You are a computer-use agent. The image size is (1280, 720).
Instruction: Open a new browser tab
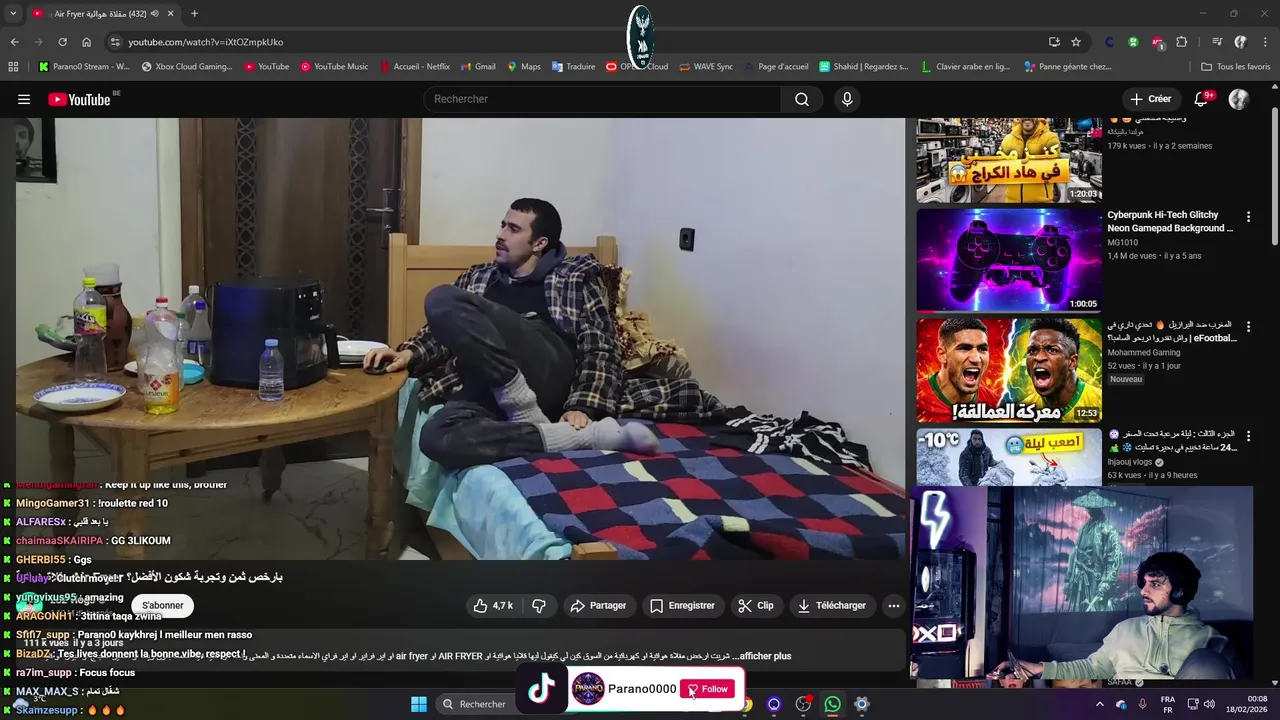[x=194, y=13]
